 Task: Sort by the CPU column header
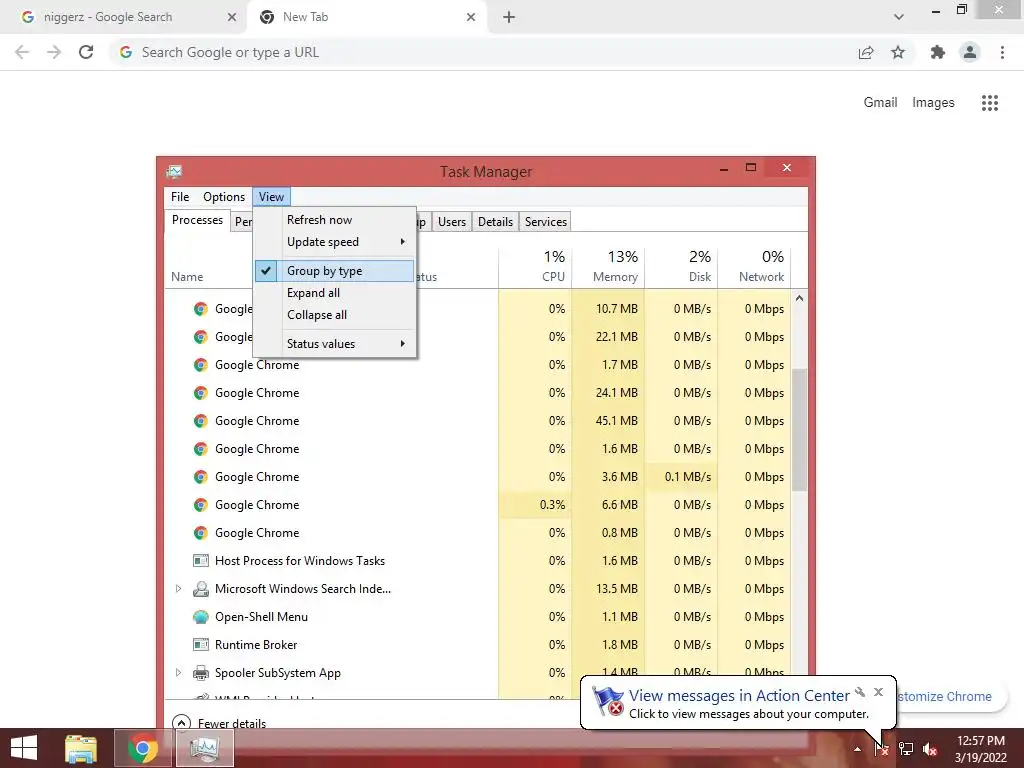tap(536, 266)
